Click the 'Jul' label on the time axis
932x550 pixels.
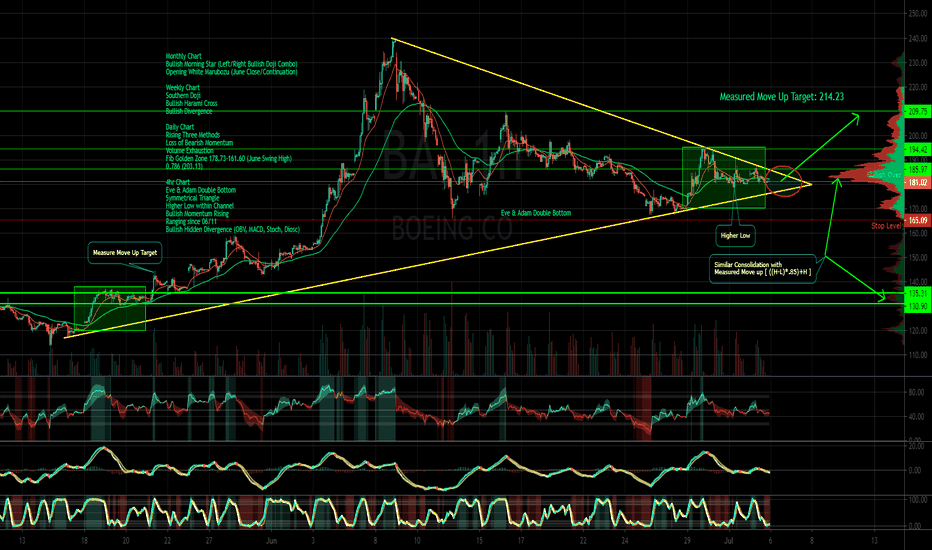coord(729,541)
